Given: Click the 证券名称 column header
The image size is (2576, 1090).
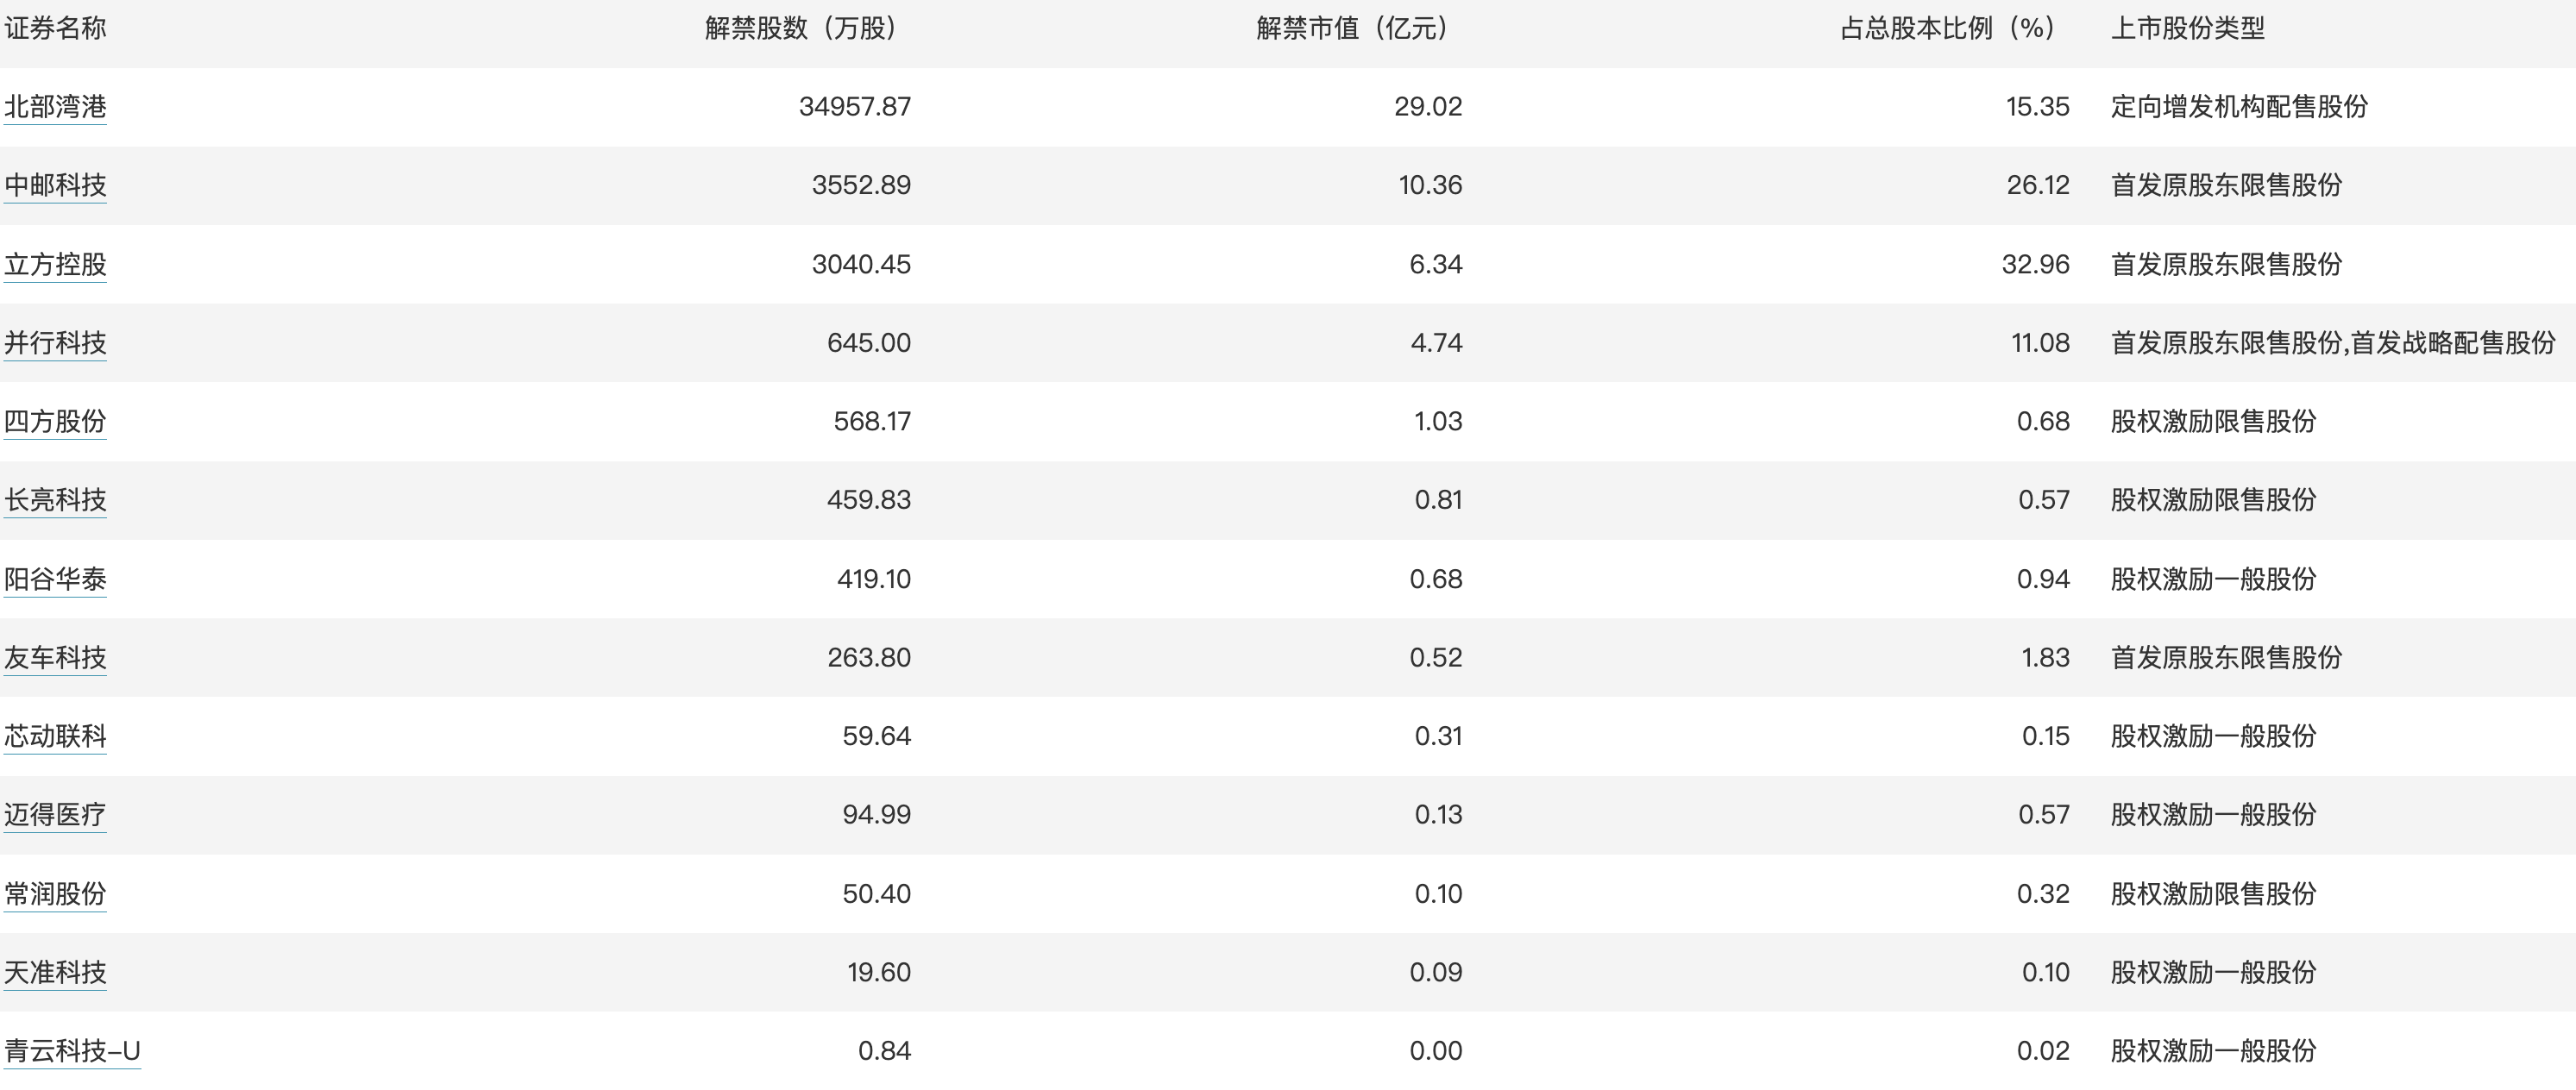Looking at the screenshot, I should click(55, 28).
